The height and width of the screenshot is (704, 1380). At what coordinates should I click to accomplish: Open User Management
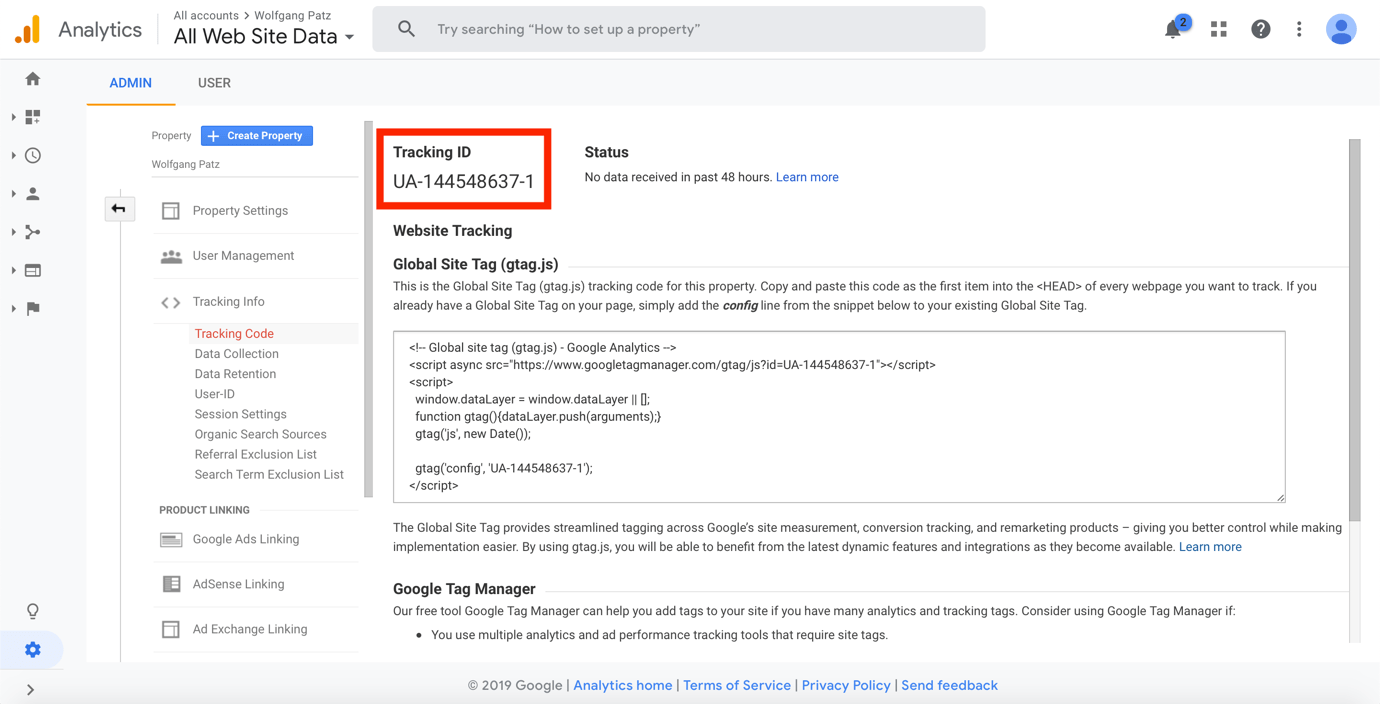point(243,256)
